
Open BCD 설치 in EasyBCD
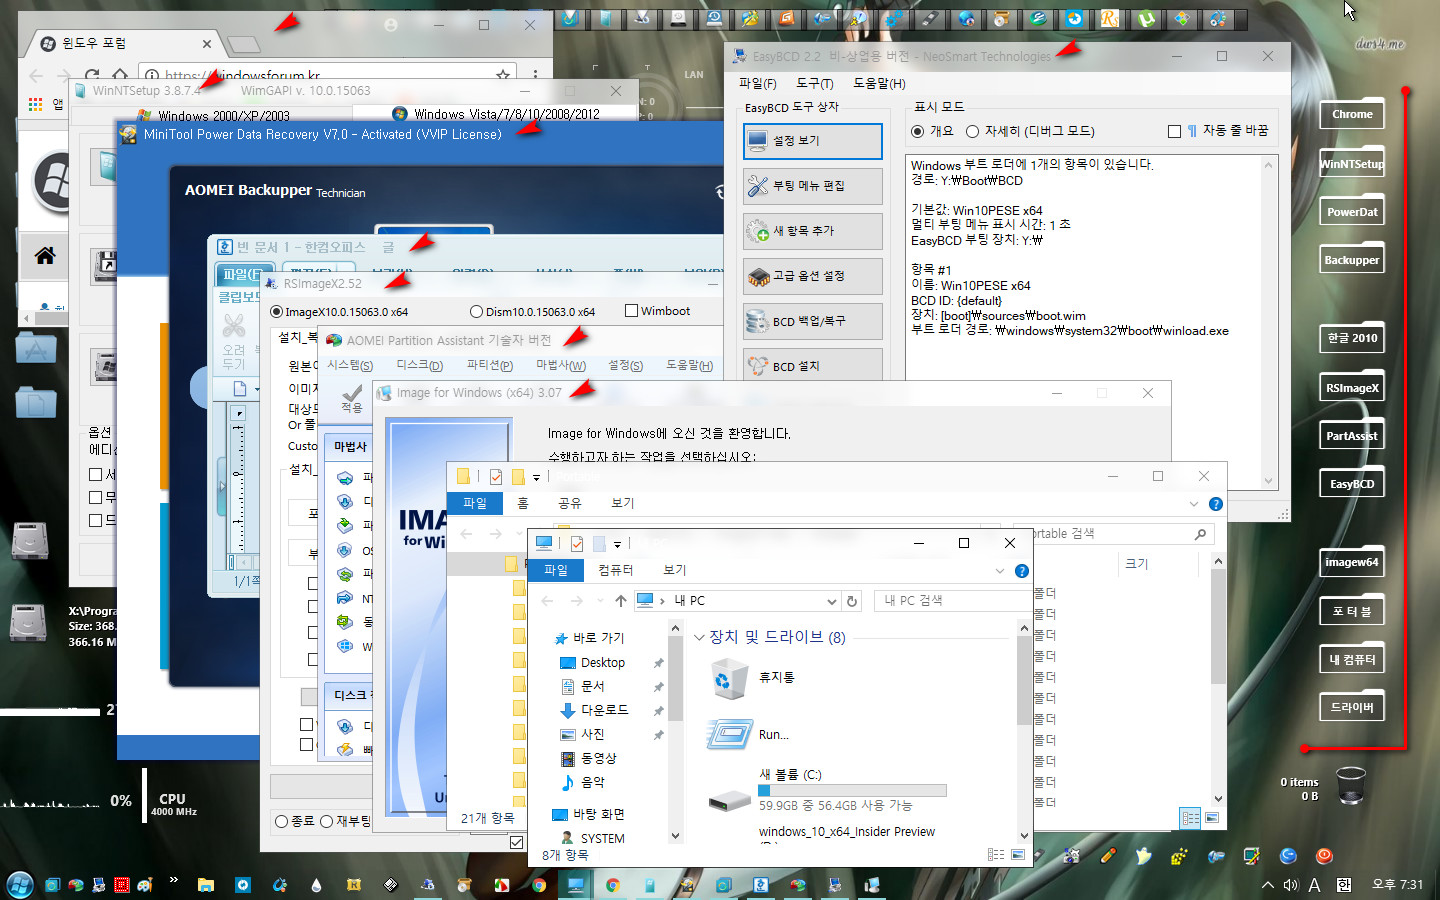[x=812, y=365]
